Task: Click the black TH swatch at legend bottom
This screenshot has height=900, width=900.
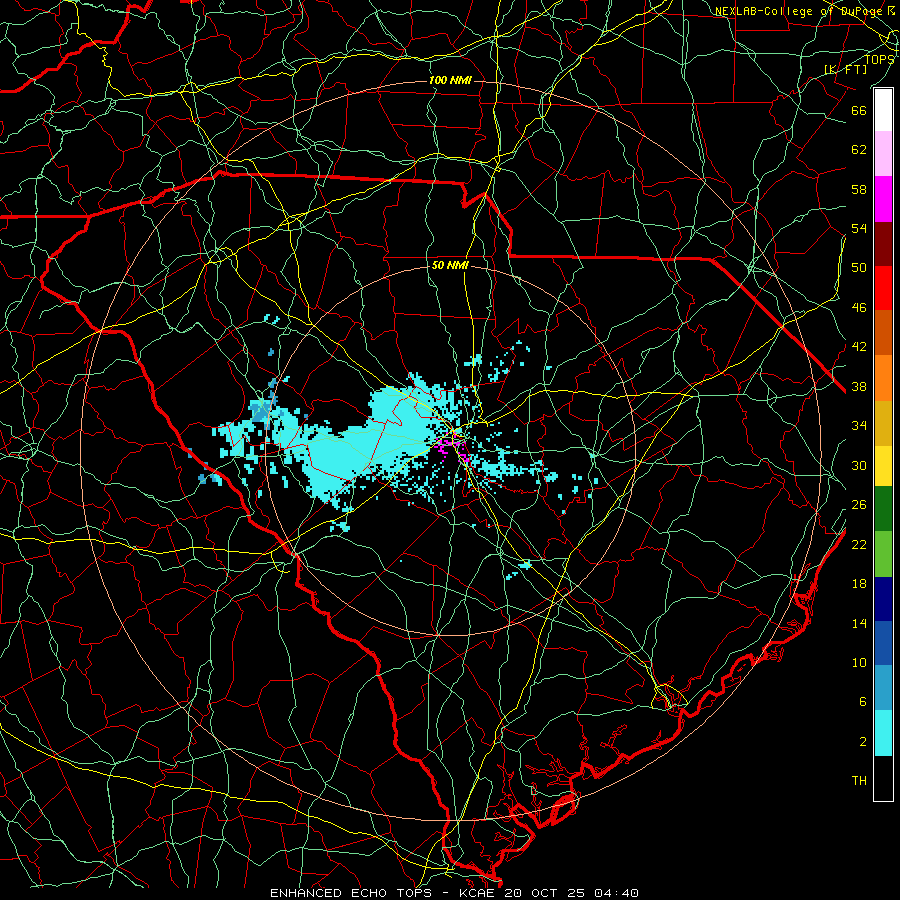Action: pyautogui.click(x=883, y=778)
